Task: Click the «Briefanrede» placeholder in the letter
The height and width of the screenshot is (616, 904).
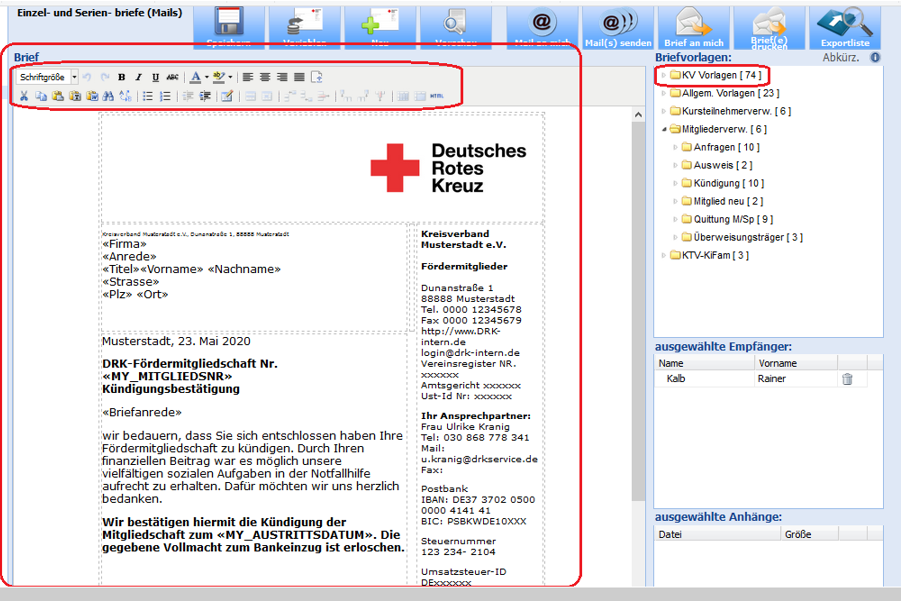Action: 142,412
